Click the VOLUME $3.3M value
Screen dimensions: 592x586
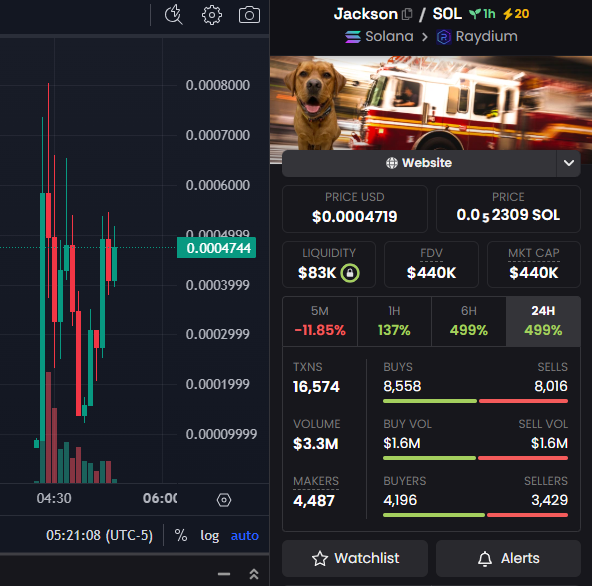pos(316,444)
